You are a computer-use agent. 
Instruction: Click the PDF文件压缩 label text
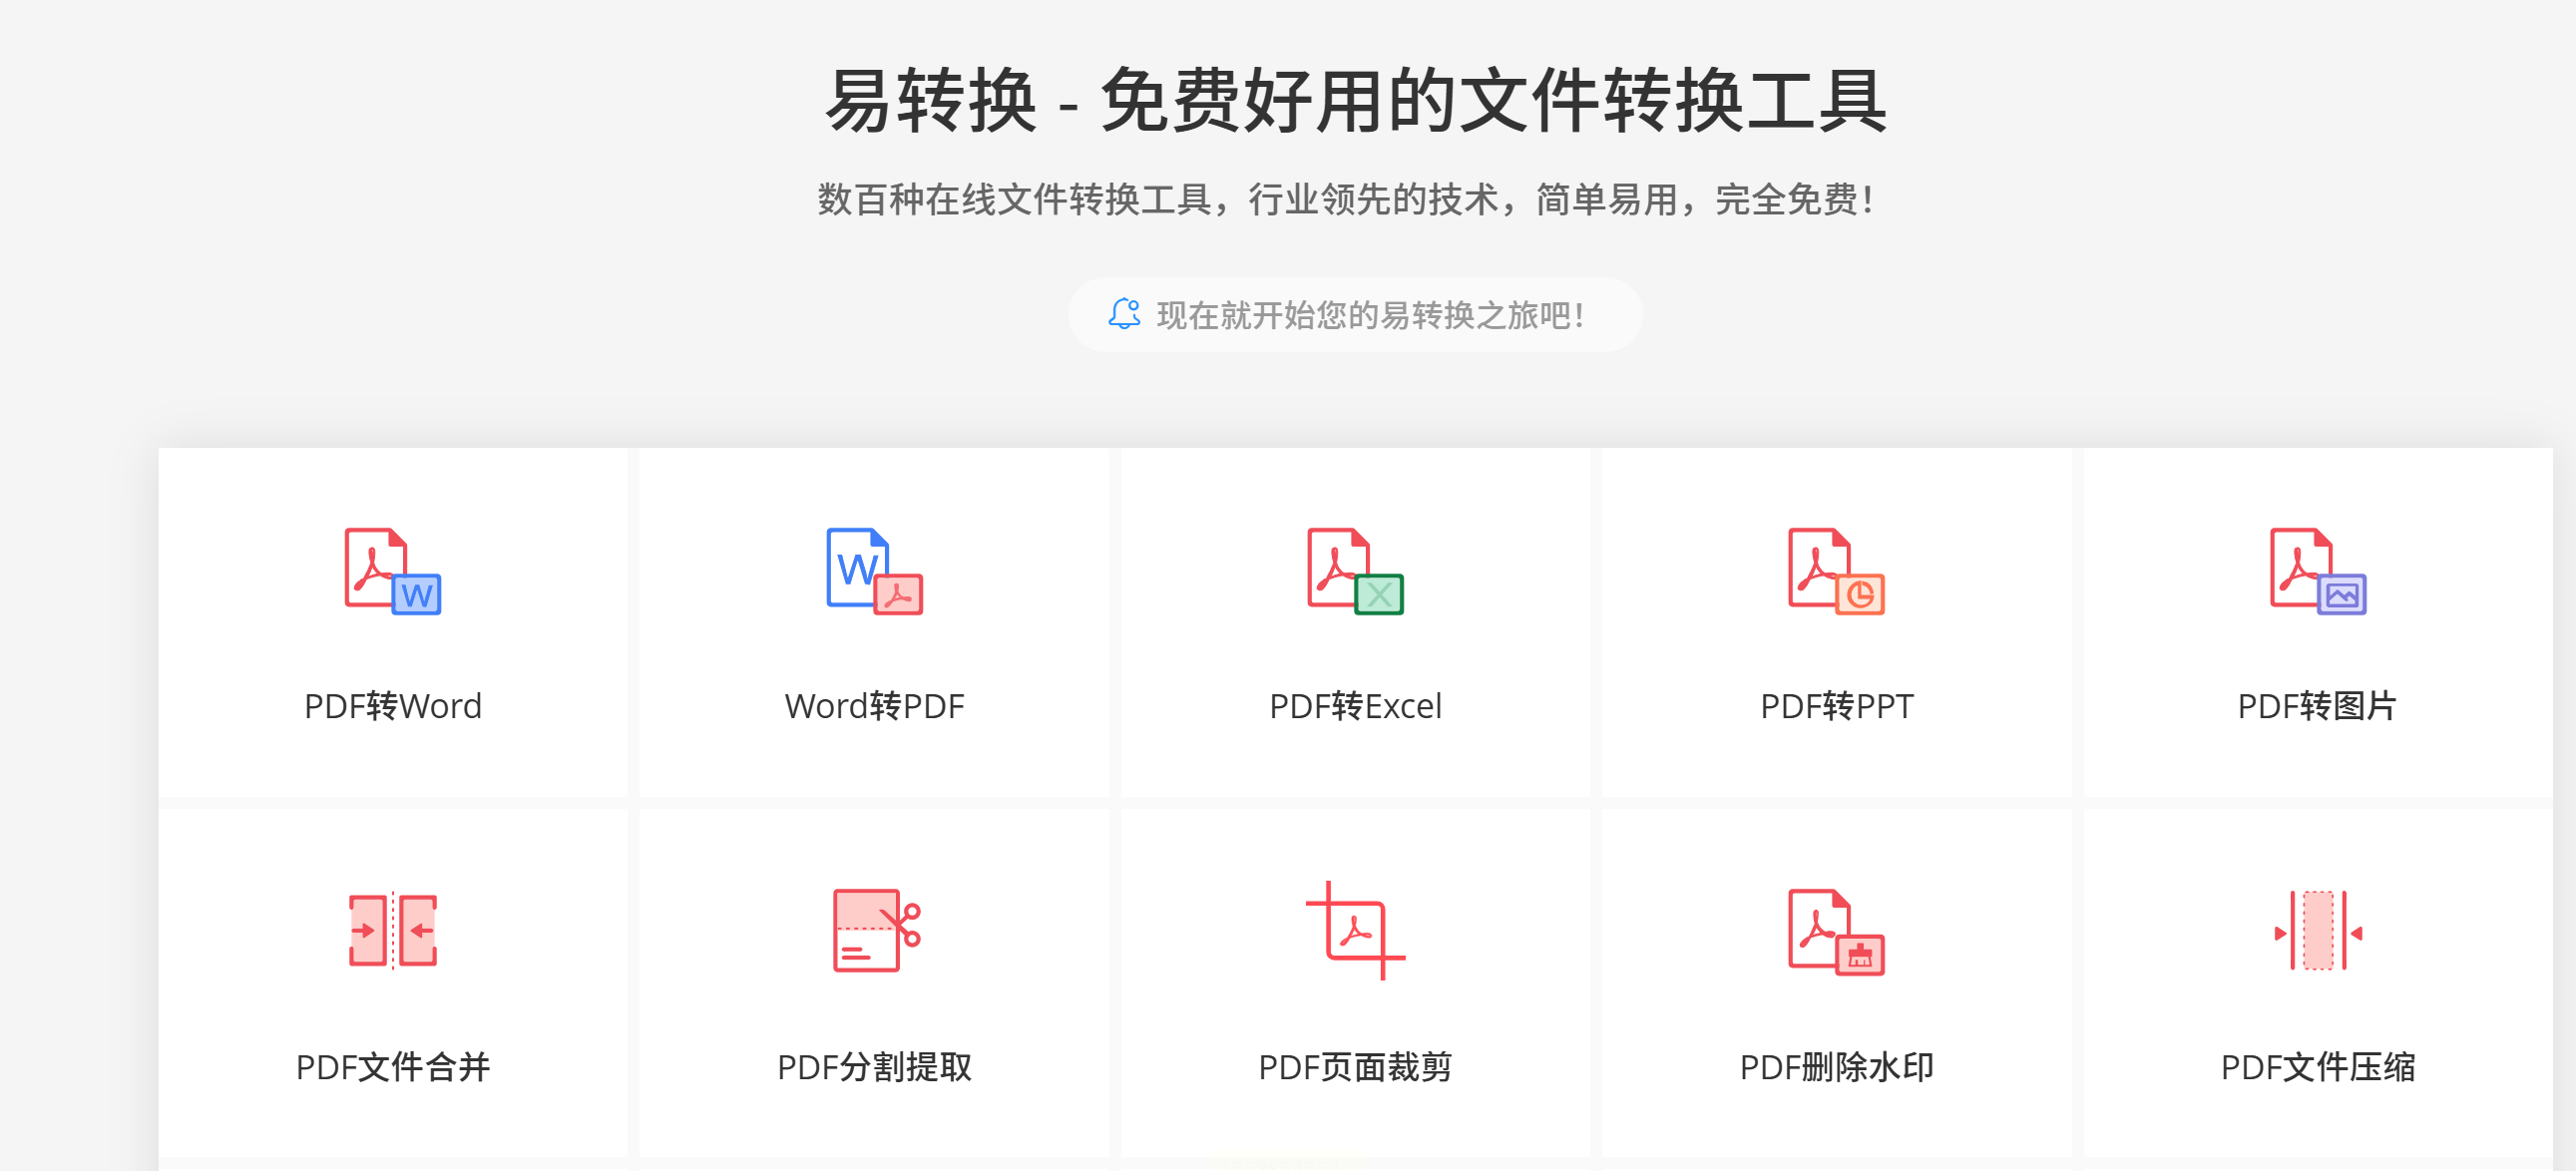point(2317,1067)
